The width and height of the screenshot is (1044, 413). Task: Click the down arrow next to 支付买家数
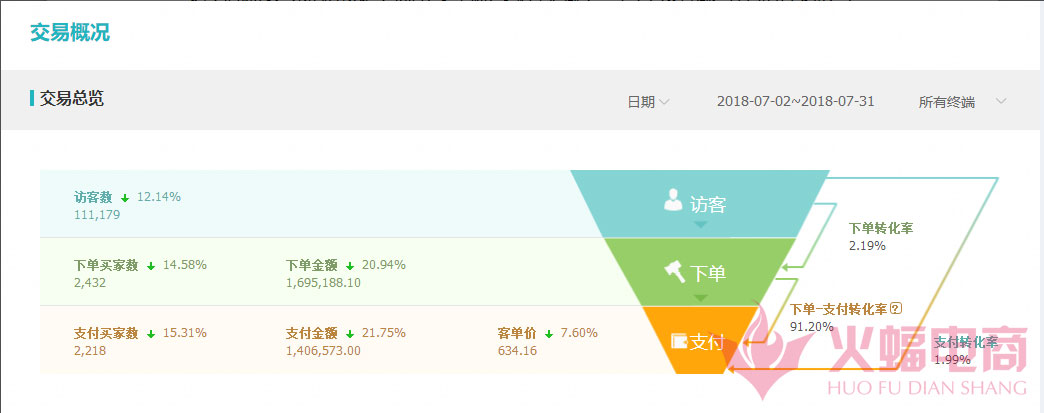150,334
